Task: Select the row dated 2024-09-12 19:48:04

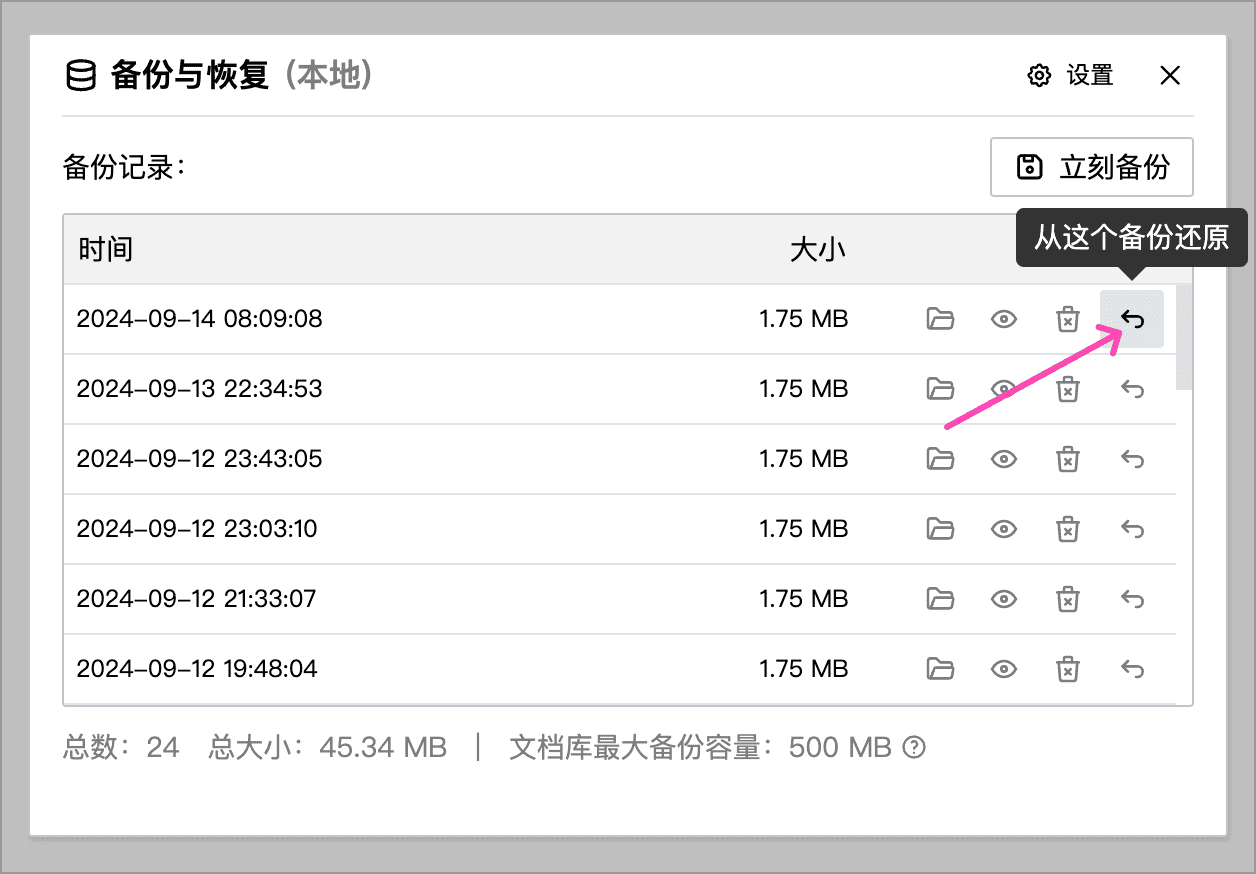Action: [x=620, y=668]
